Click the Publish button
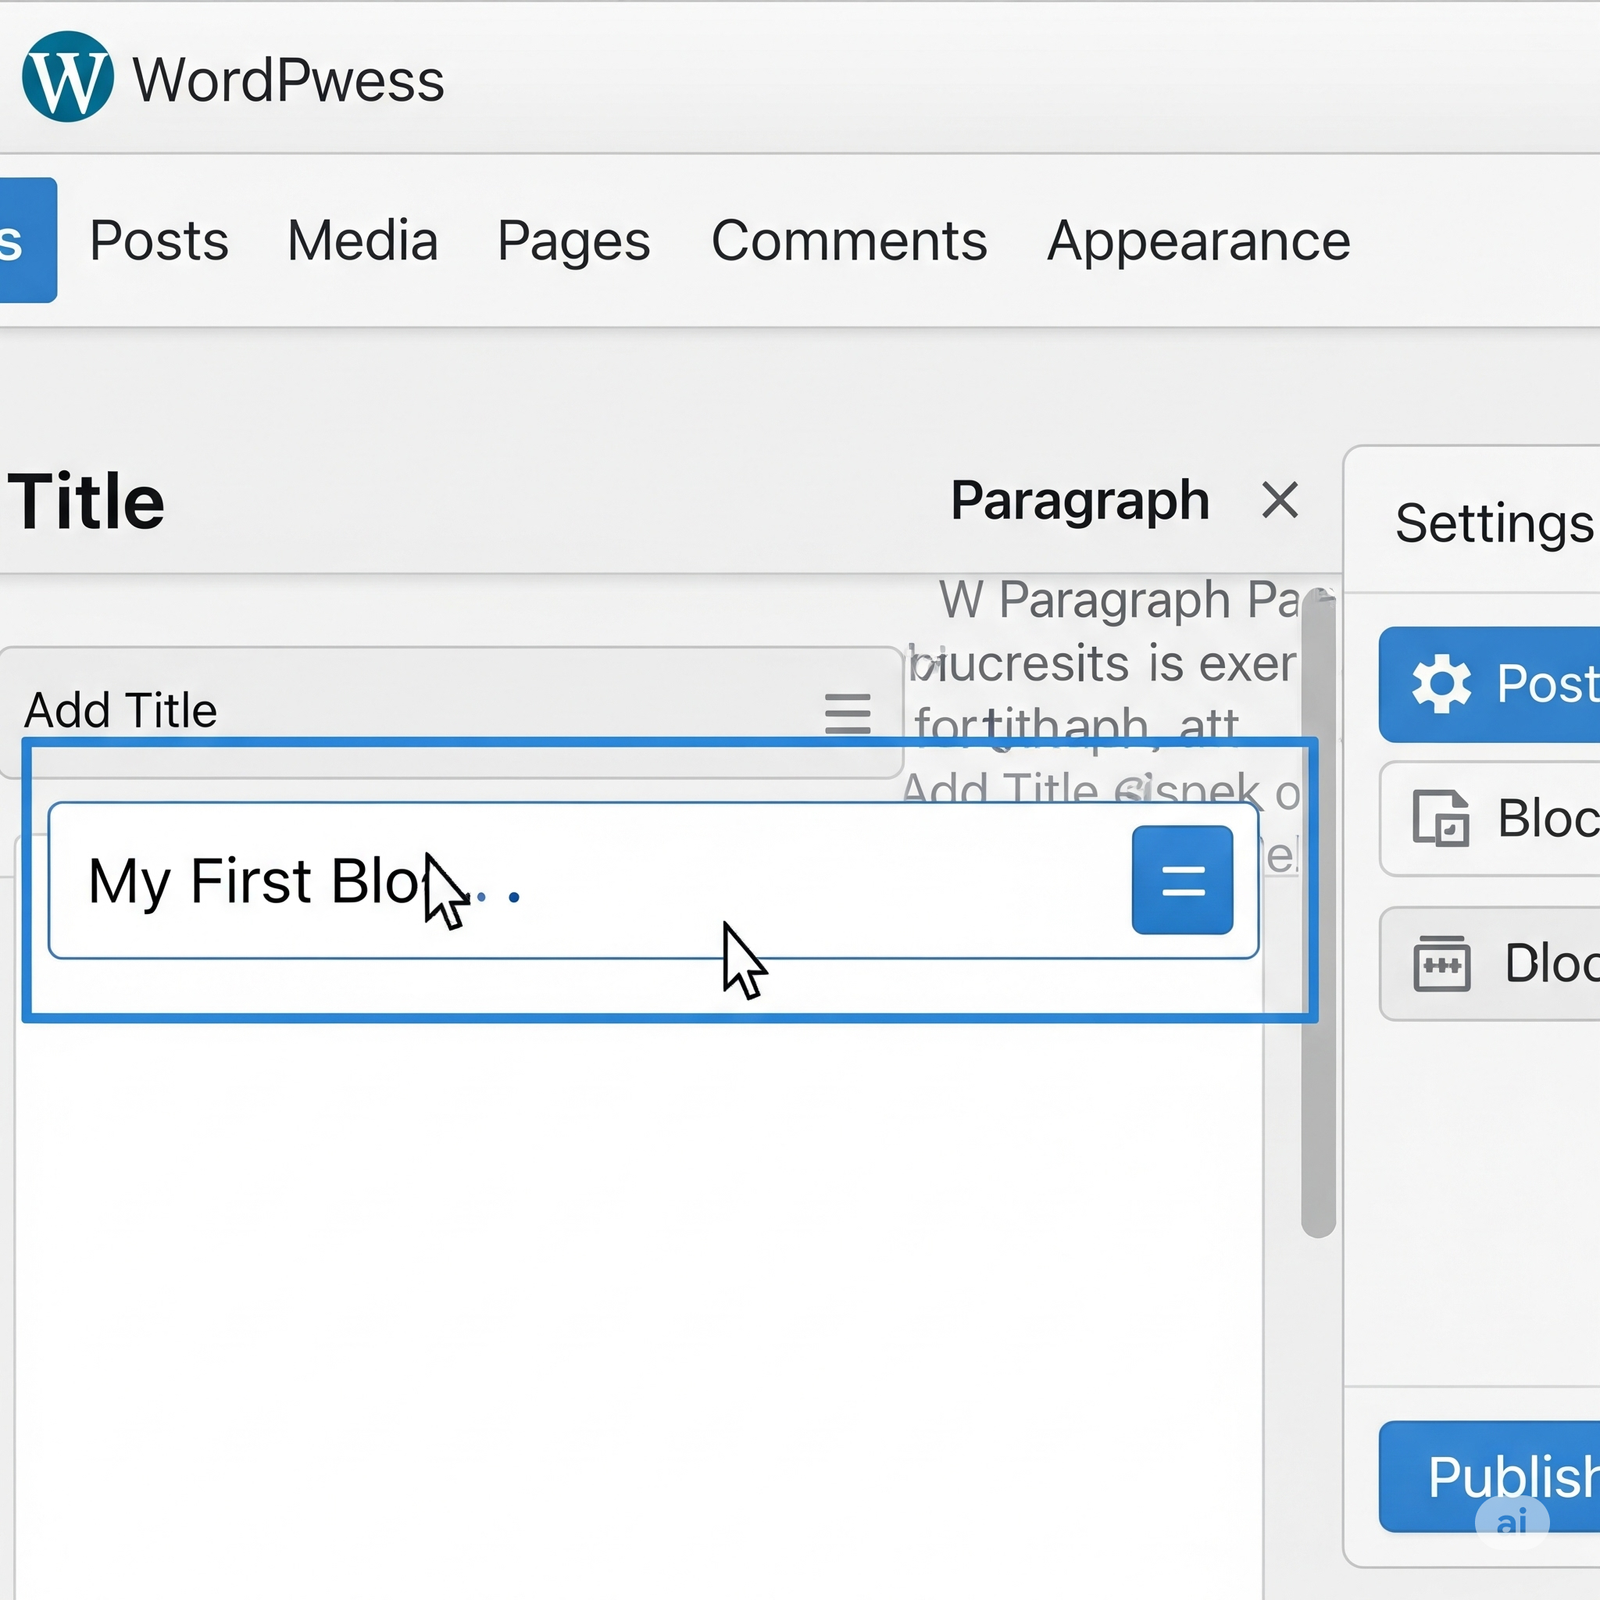The height and width of the screenshot is (1600, 1600). [x=1489, y=1476]
